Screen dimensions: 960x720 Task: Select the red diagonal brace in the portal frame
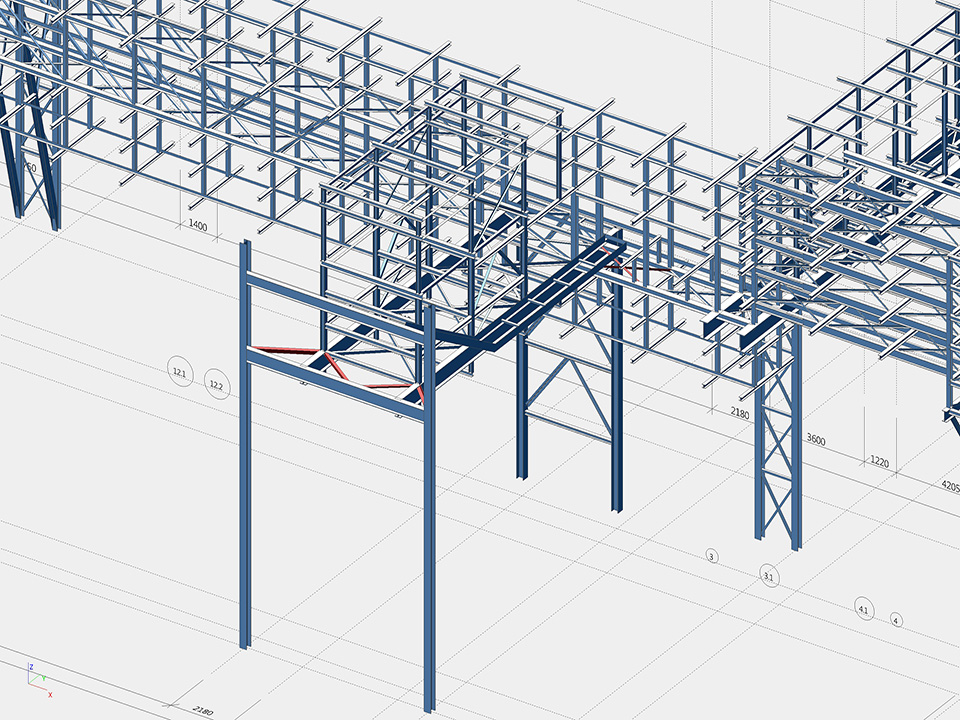(334, 367)
